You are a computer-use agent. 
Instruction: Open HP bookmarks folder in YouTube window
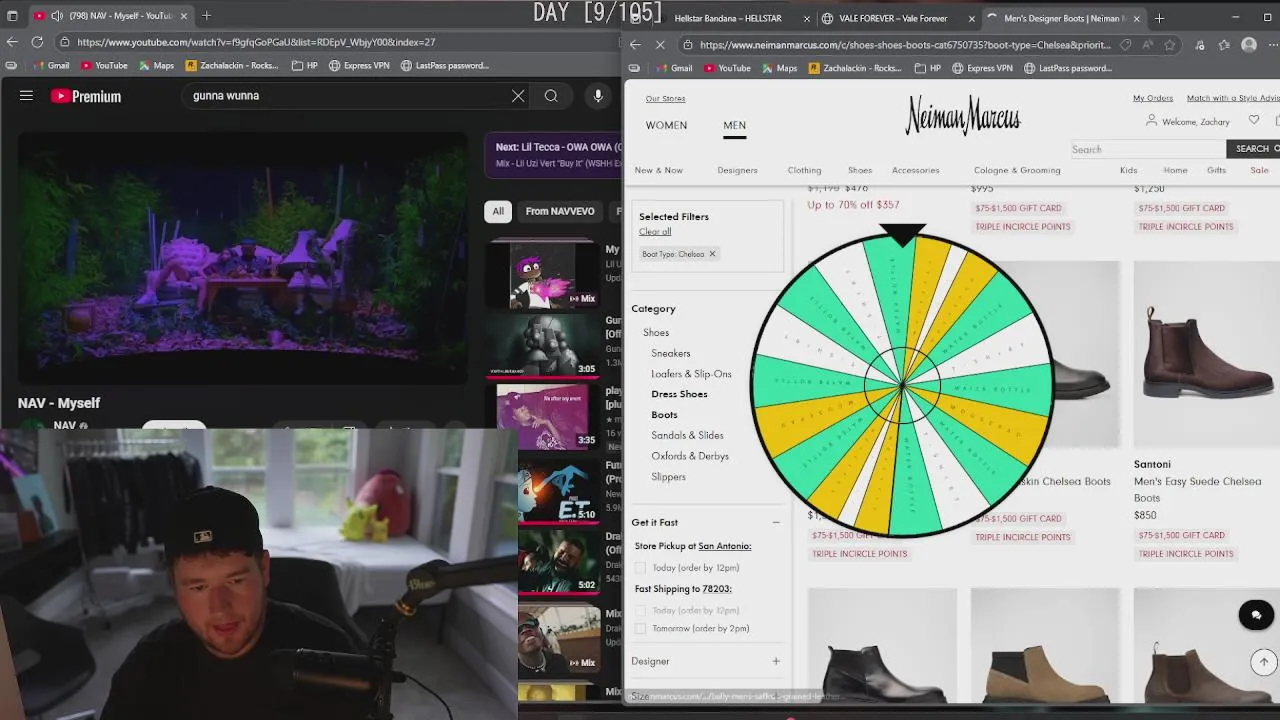tap(305, 66)
